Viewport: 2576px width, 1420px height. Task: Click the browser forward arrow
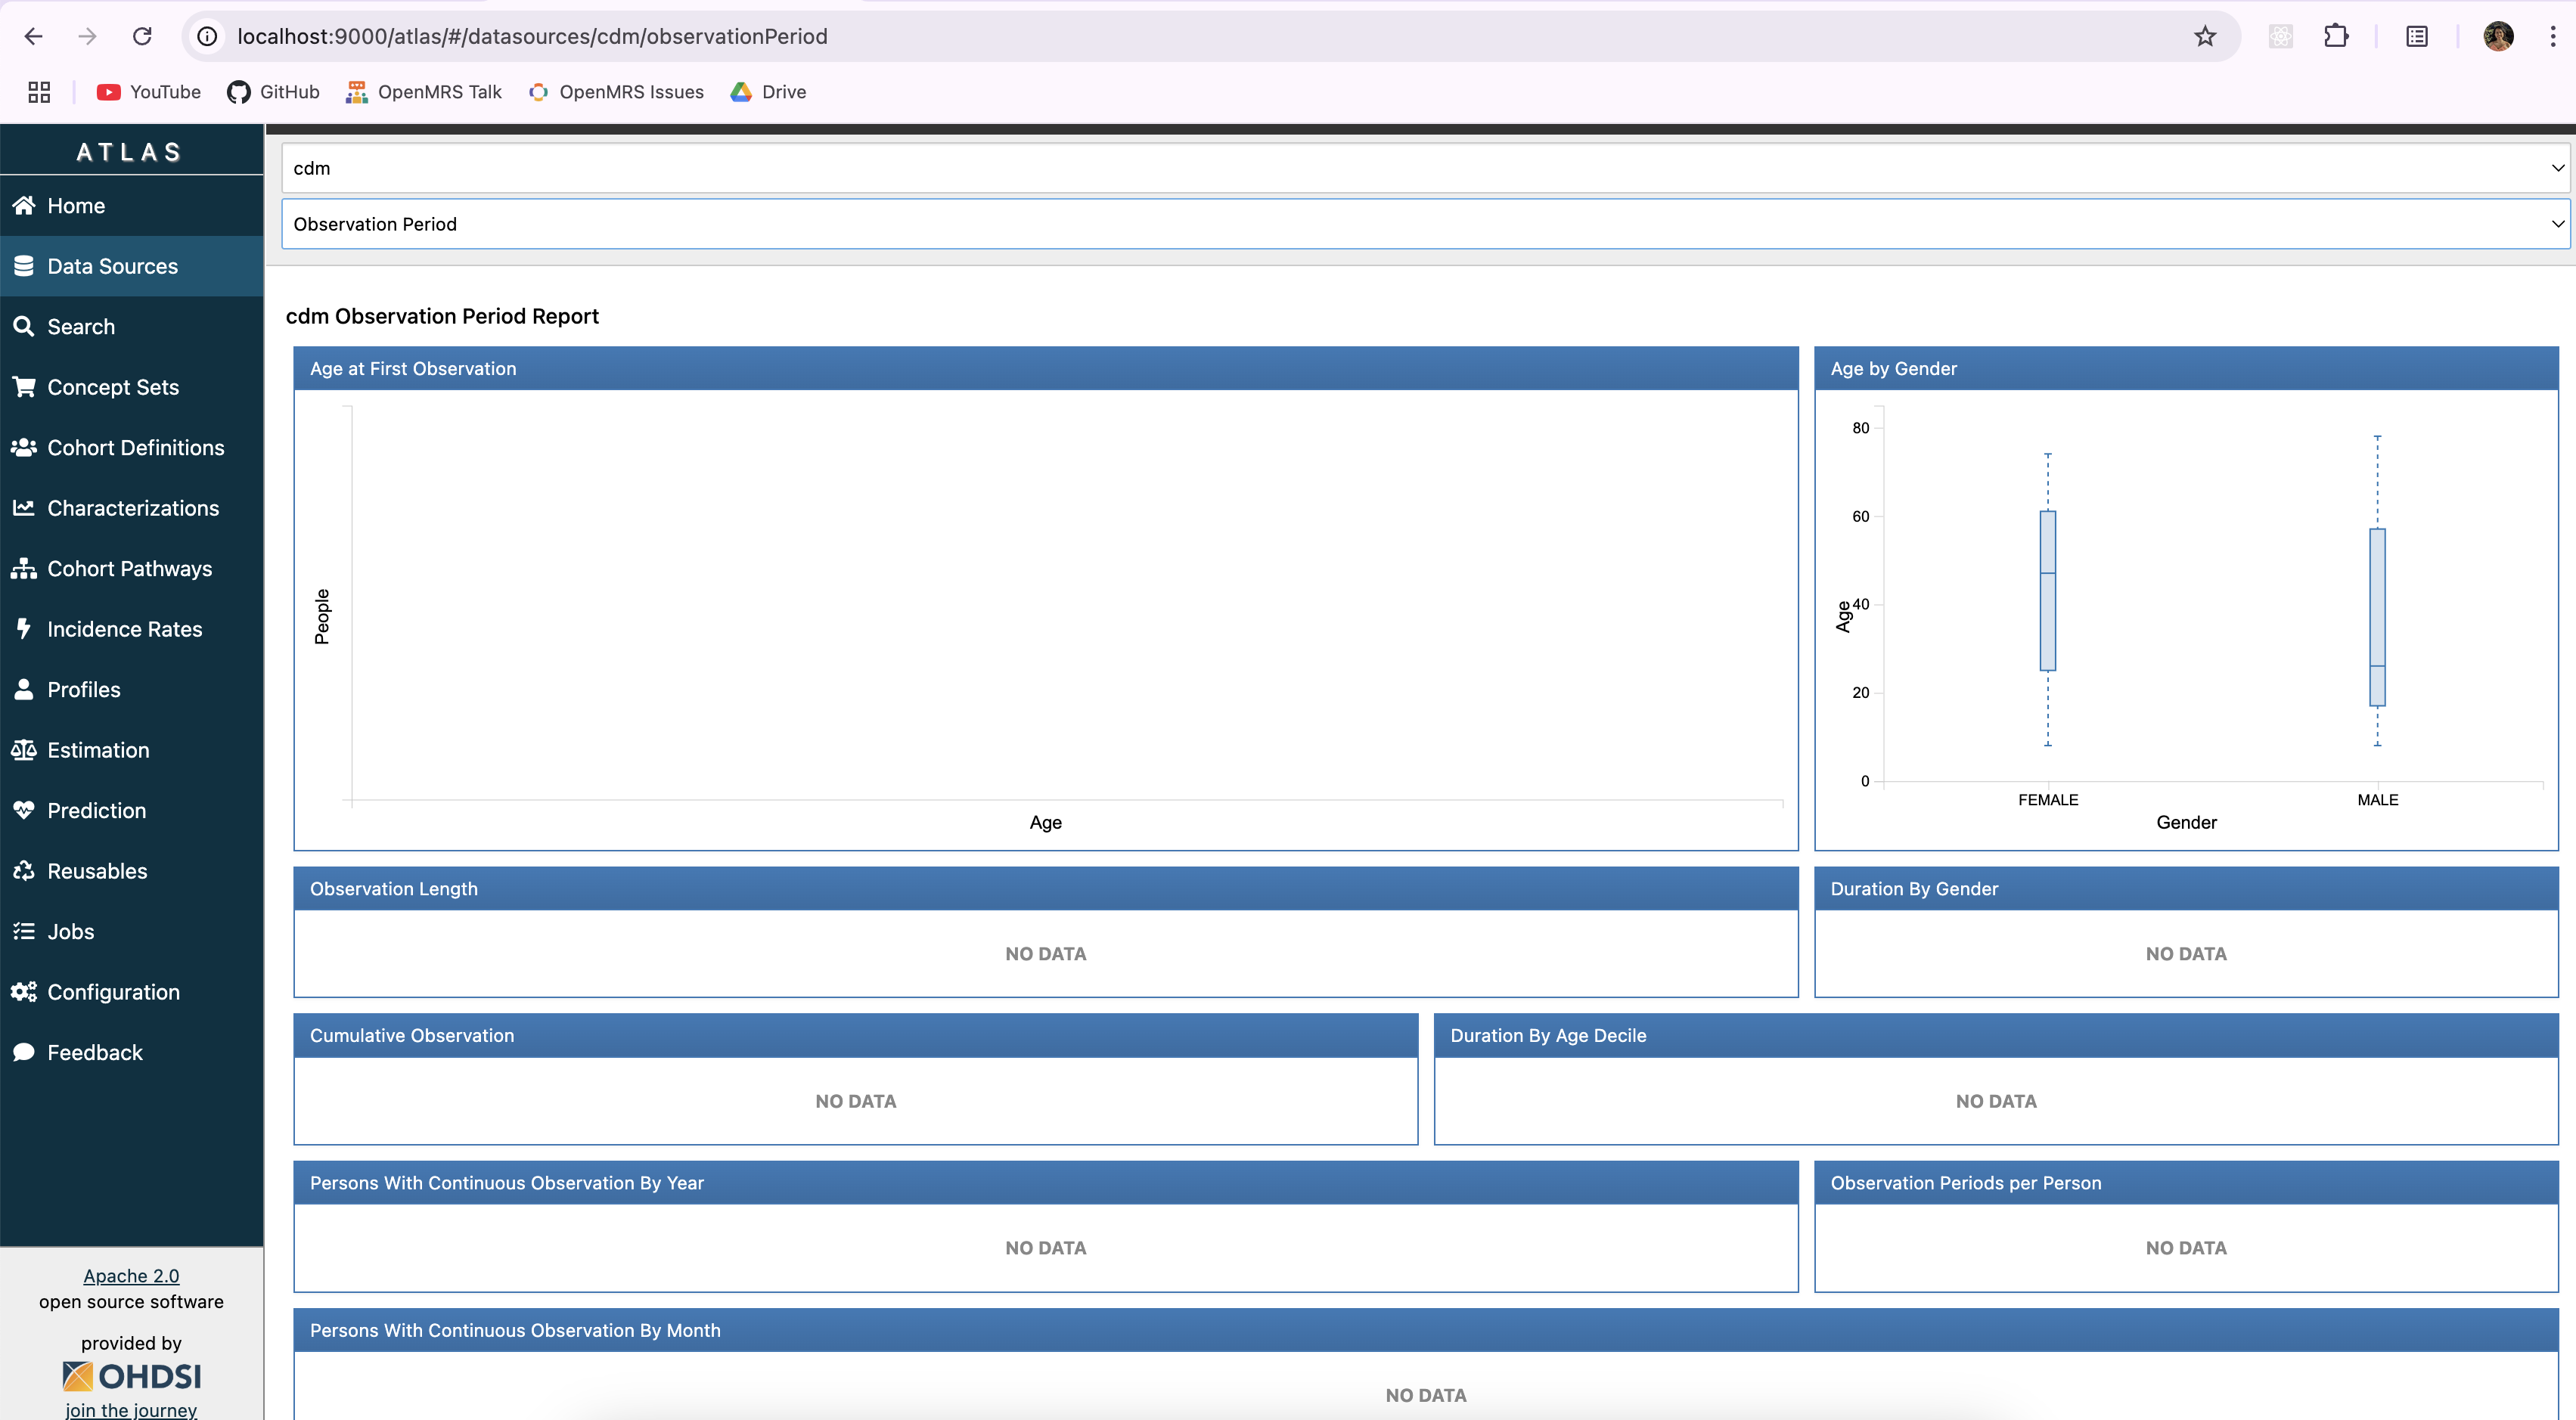(87, 36)
